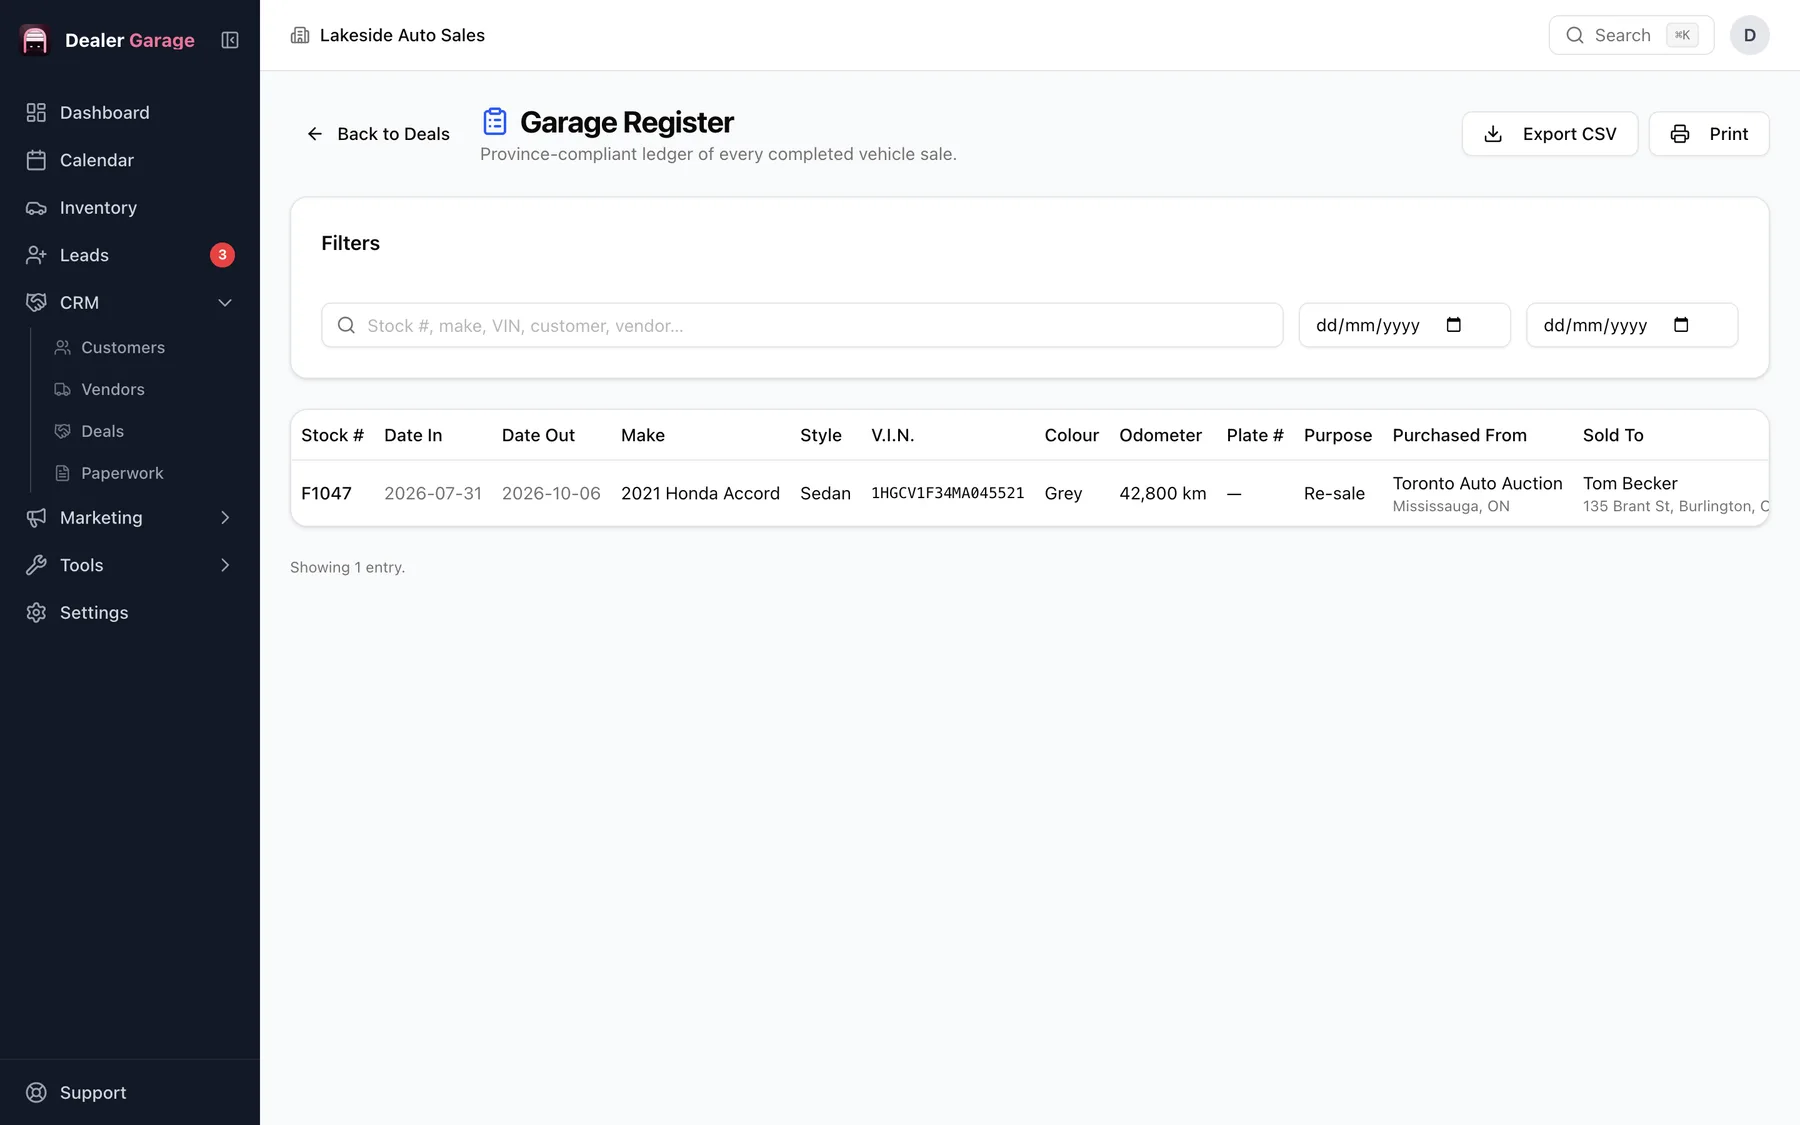Click the Paperwork document icon
Image resolution: width=1800 pixels, height=1125 pixels.
(62, 473)
